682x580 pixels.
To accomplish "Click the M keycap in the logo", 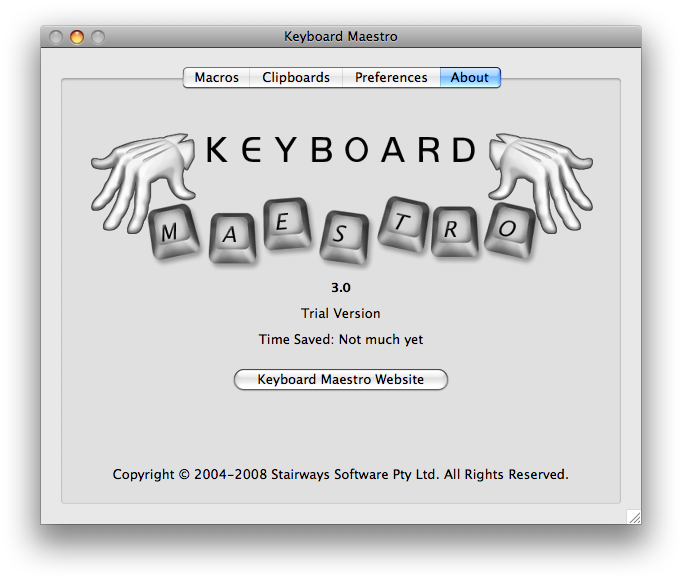I will tap(173, 232).
